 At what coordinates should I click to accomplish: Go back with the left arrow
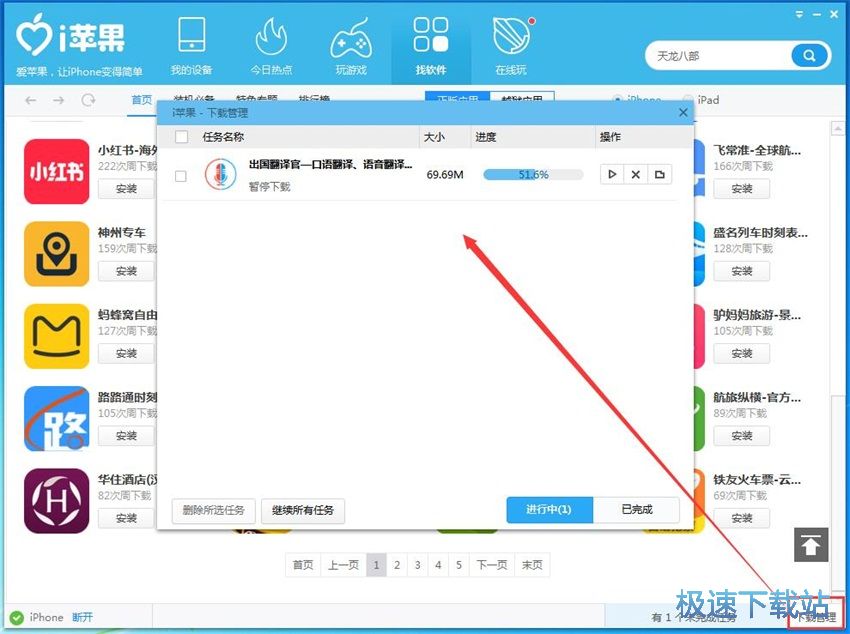click(x=31, y=100)
